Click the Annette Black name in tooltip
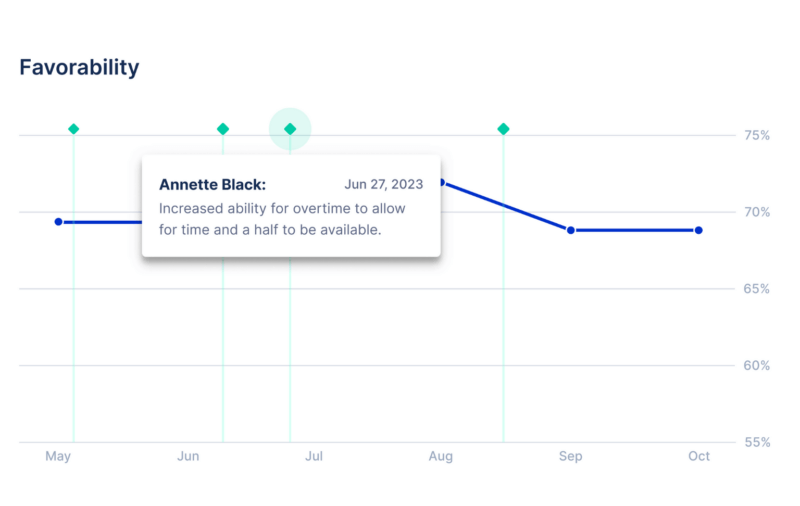The width and height of the screenshot is (800, 506). (212, 185)
